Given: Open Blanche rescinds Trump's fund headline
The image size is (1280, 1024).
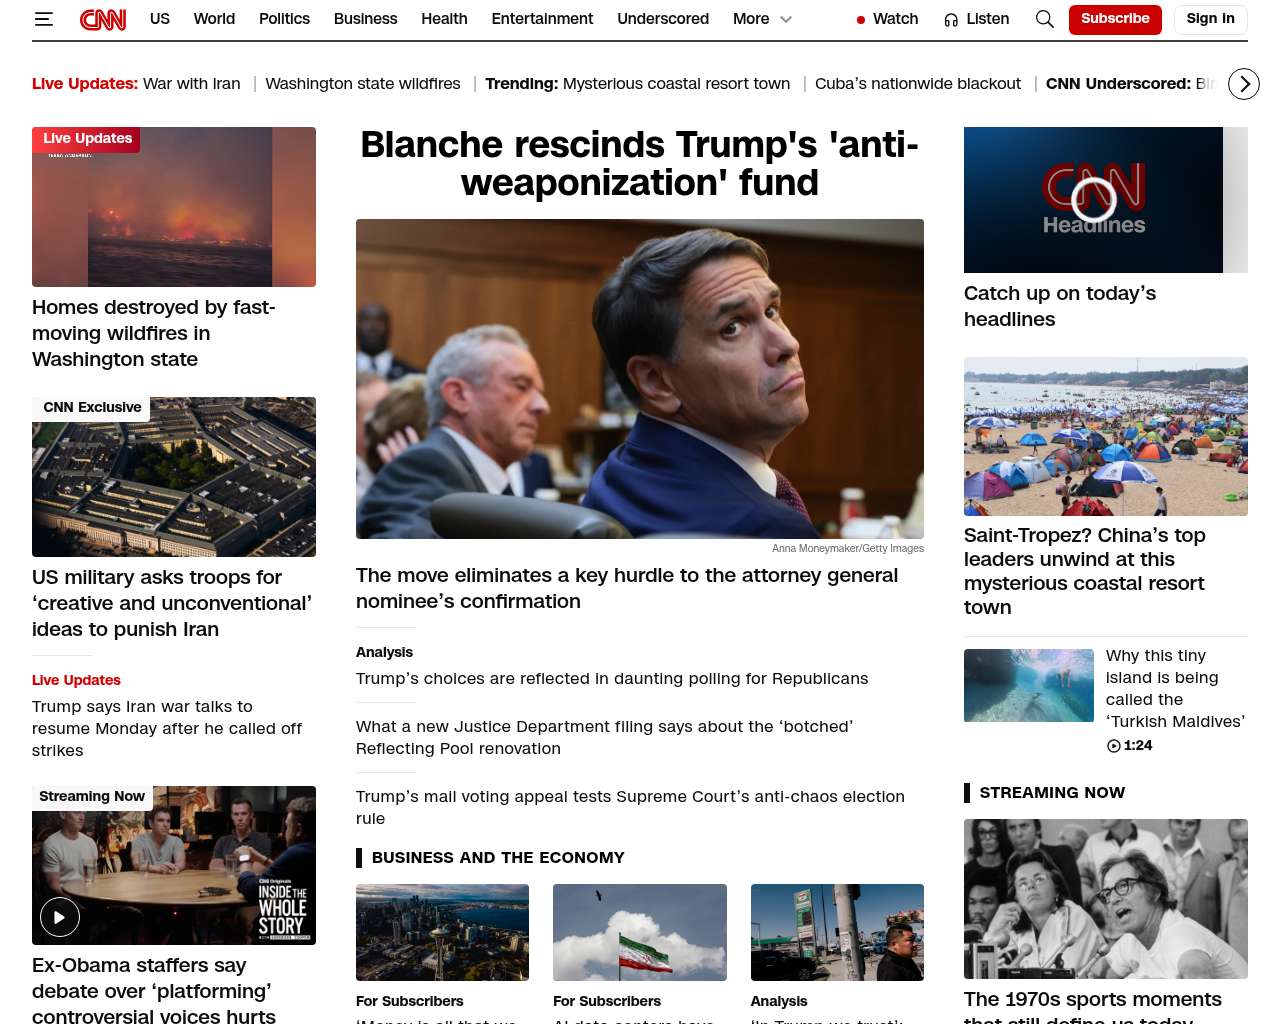Looking at the screenshot, I should point(640,164).
